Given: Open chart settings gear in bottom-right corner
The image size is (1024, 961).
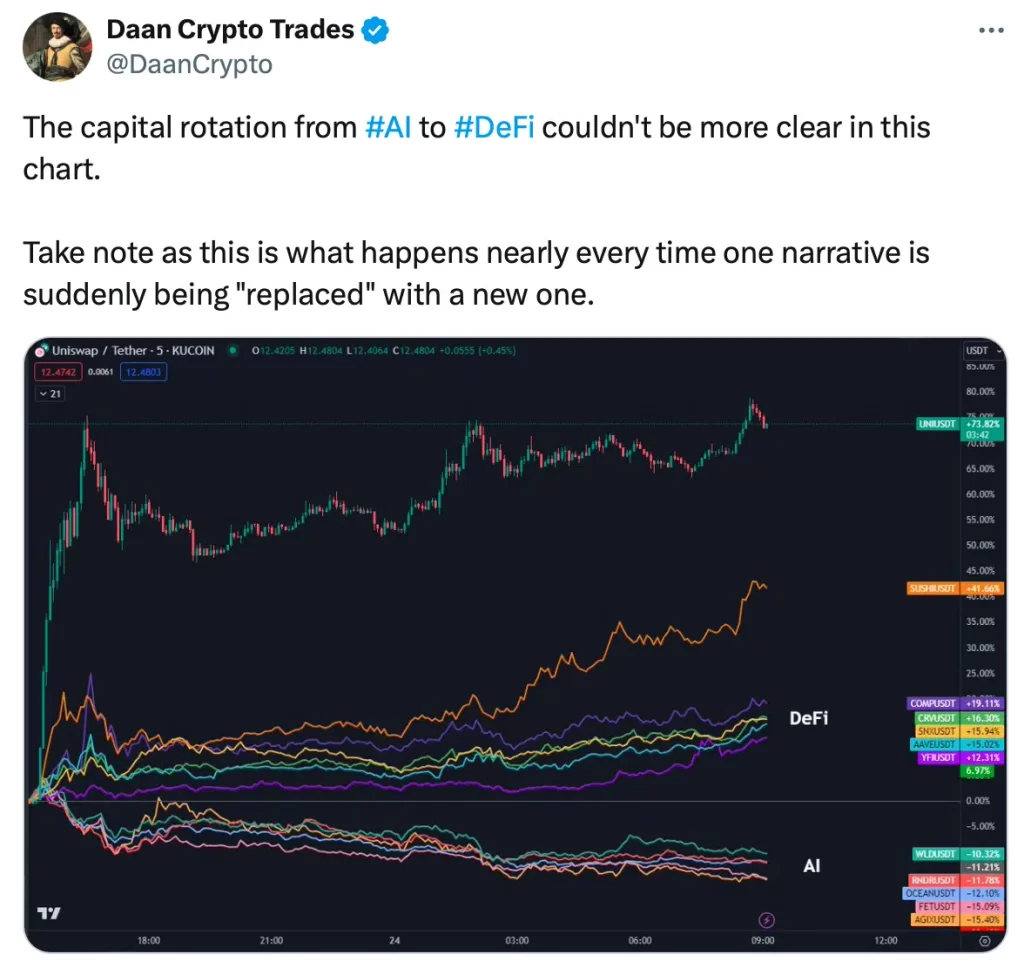Looking at the screenshot, I should [985, 941].
